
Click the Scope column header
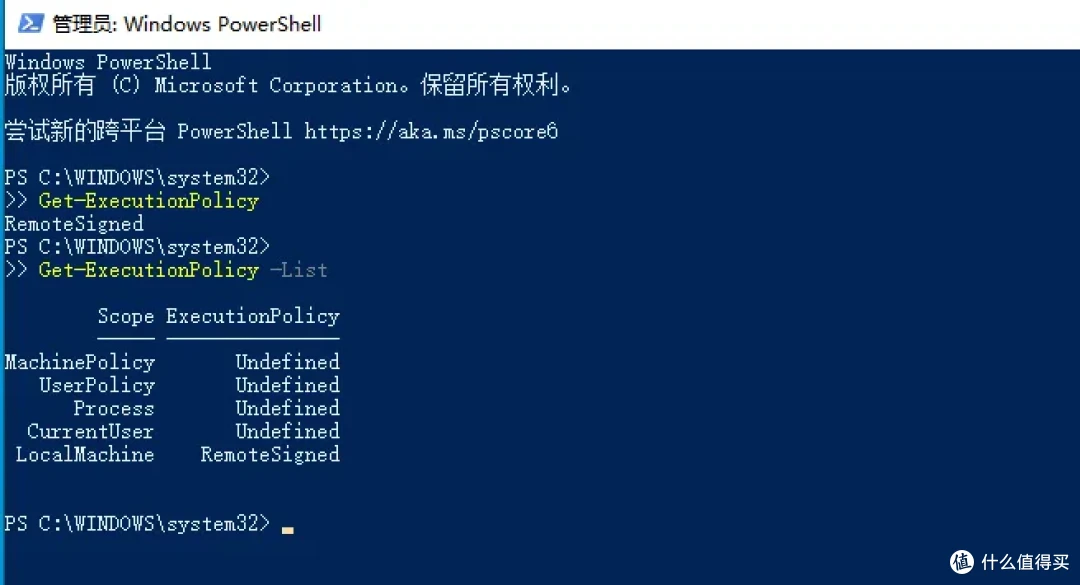126,316
